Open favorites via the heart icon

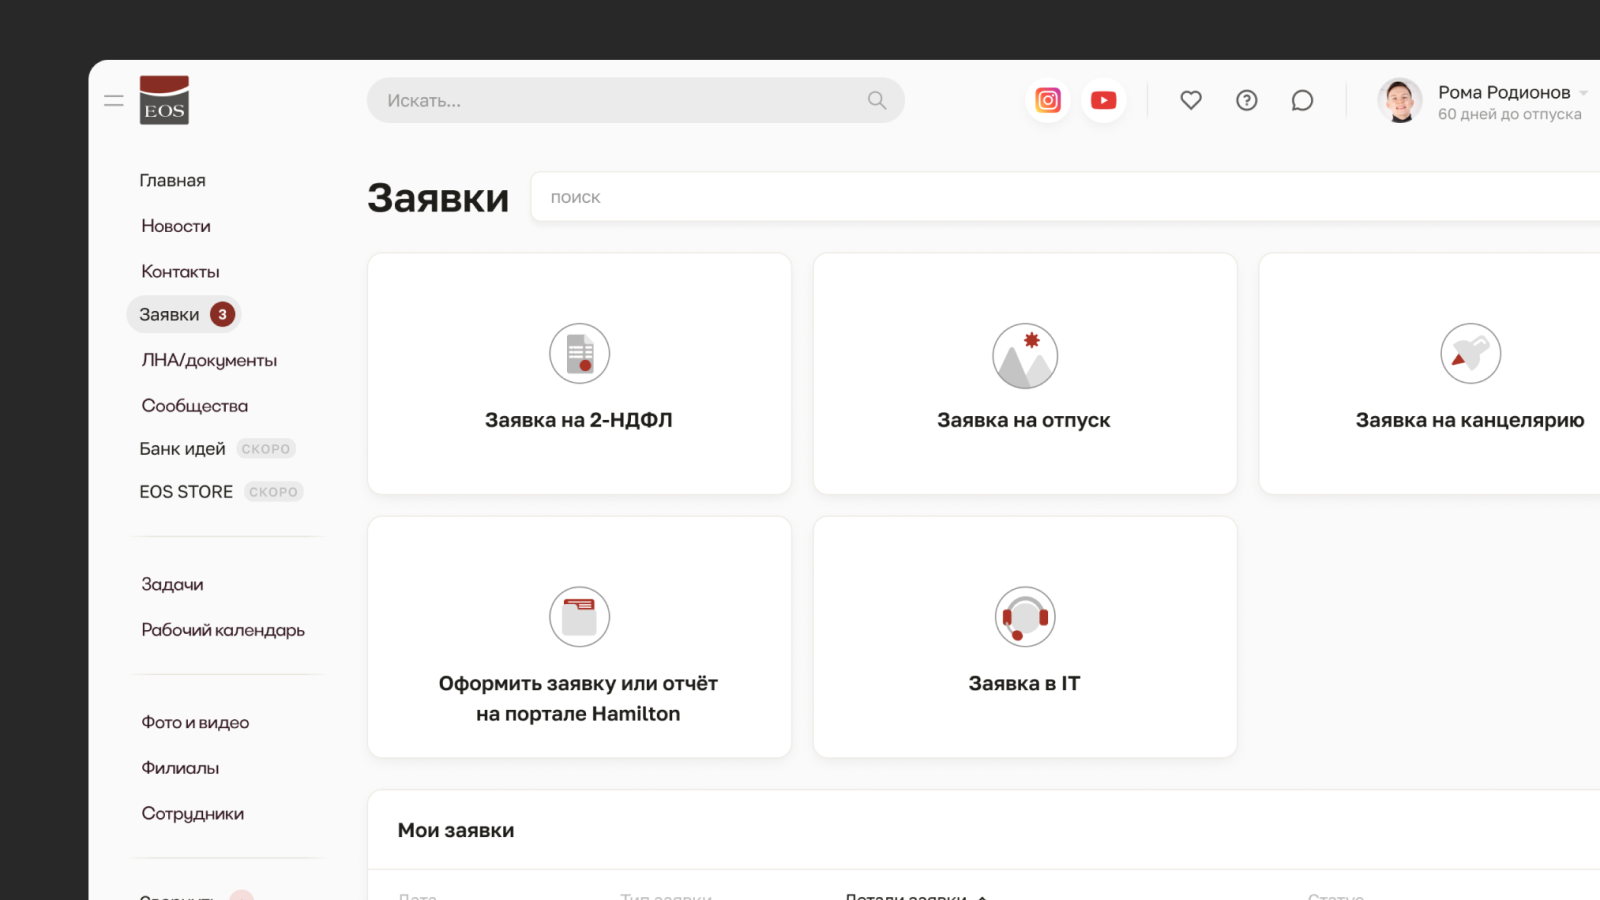[x=1191, y=100]
